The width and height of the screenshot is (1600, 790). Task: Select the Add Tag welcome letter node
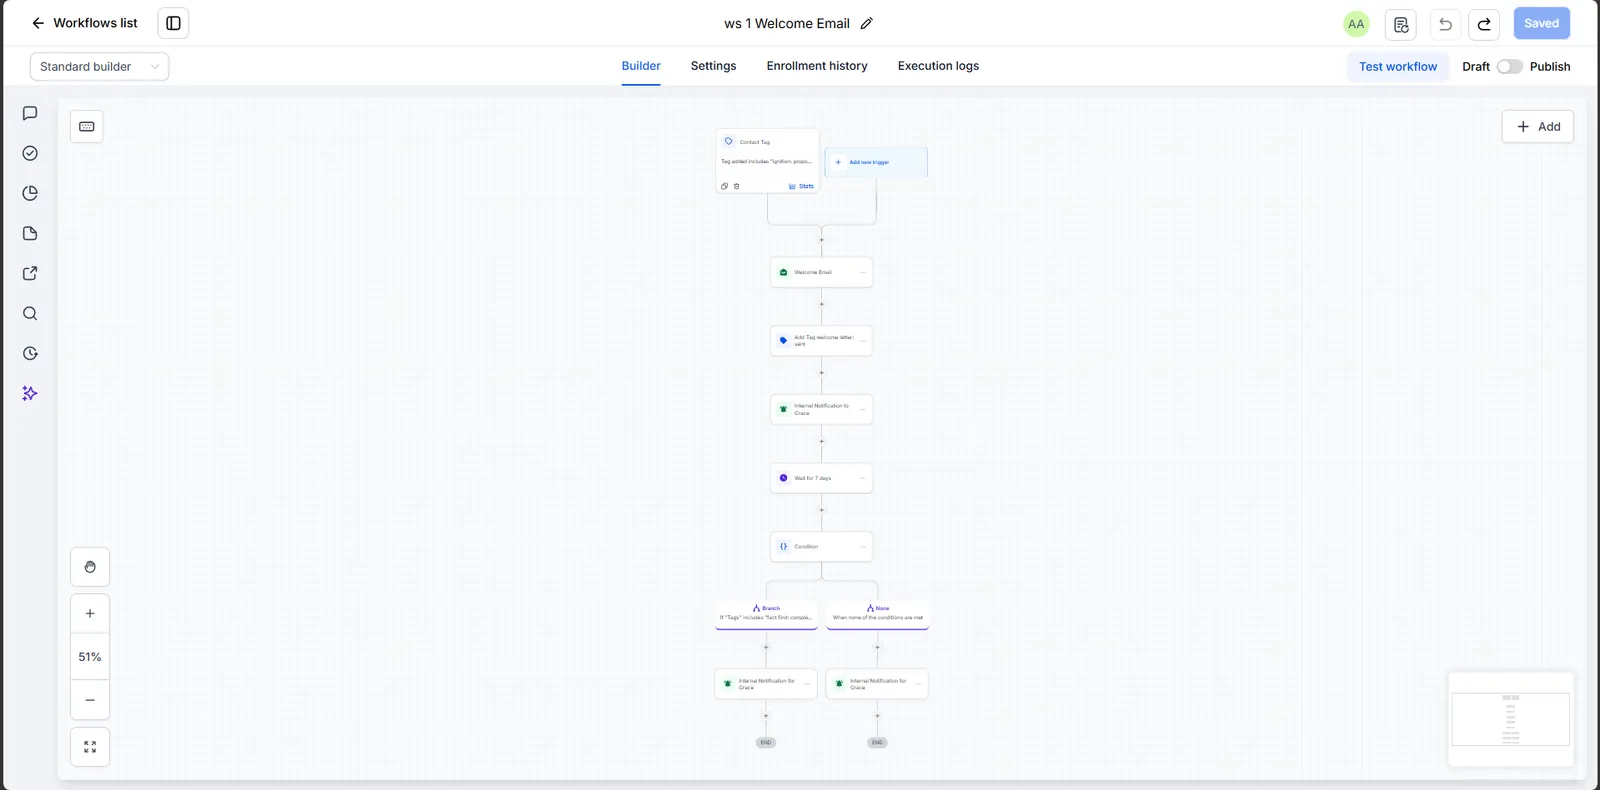coord(821,341)
